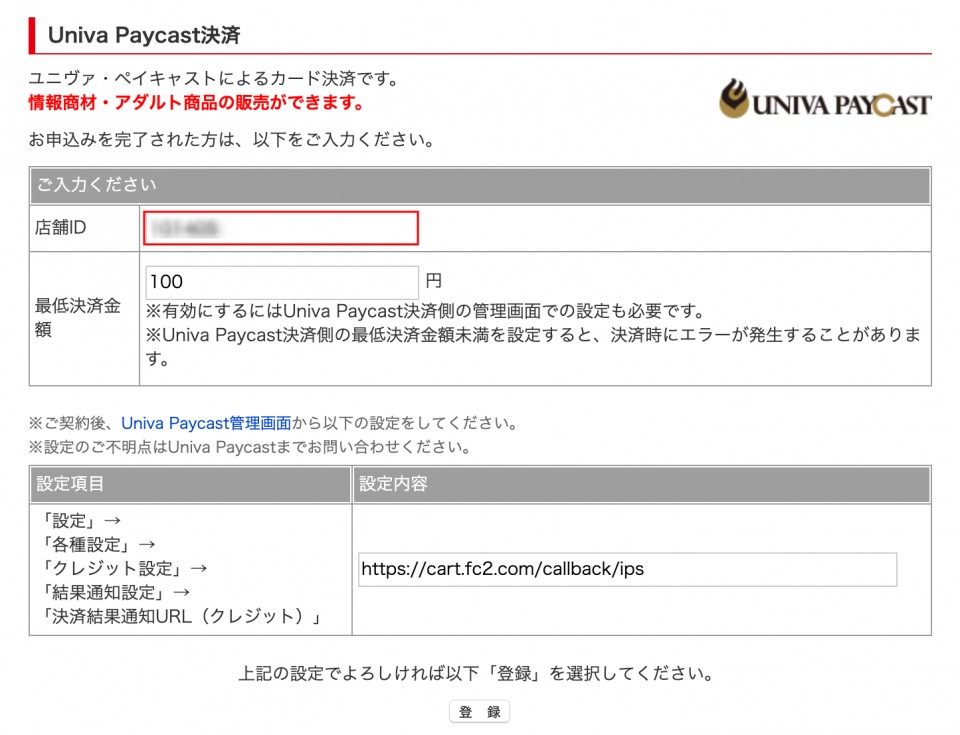Click the ご入力ください table header
Viewport: 960px width, 735px height.
pos(480,185)
